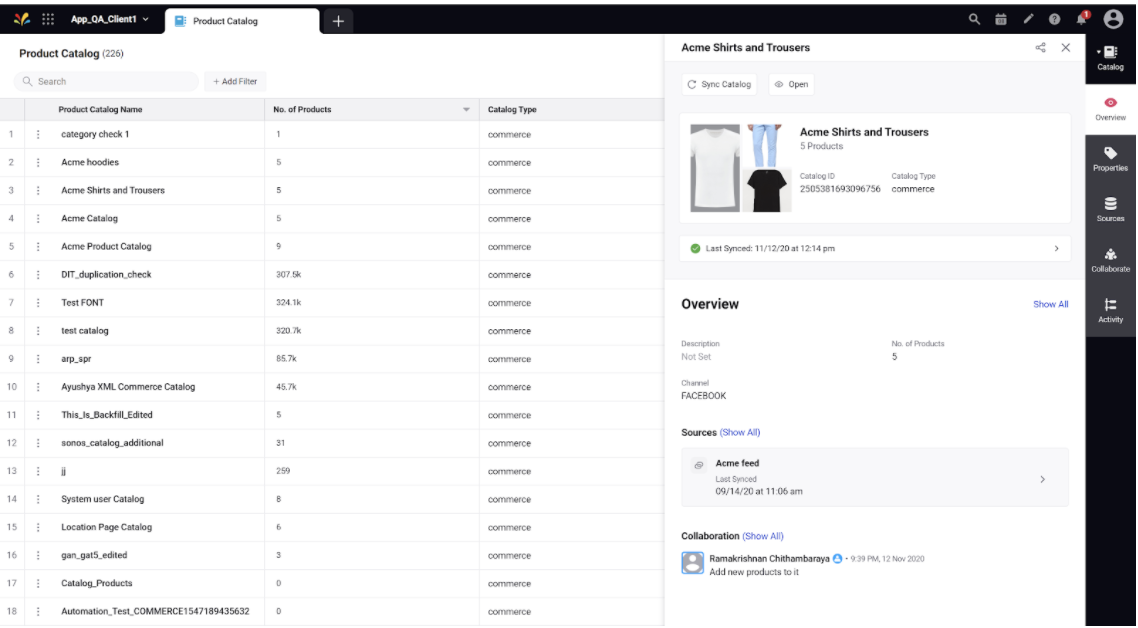Click the pencil edit icon in top bar
The image size is (1138, 628).
pos(1027,20)
